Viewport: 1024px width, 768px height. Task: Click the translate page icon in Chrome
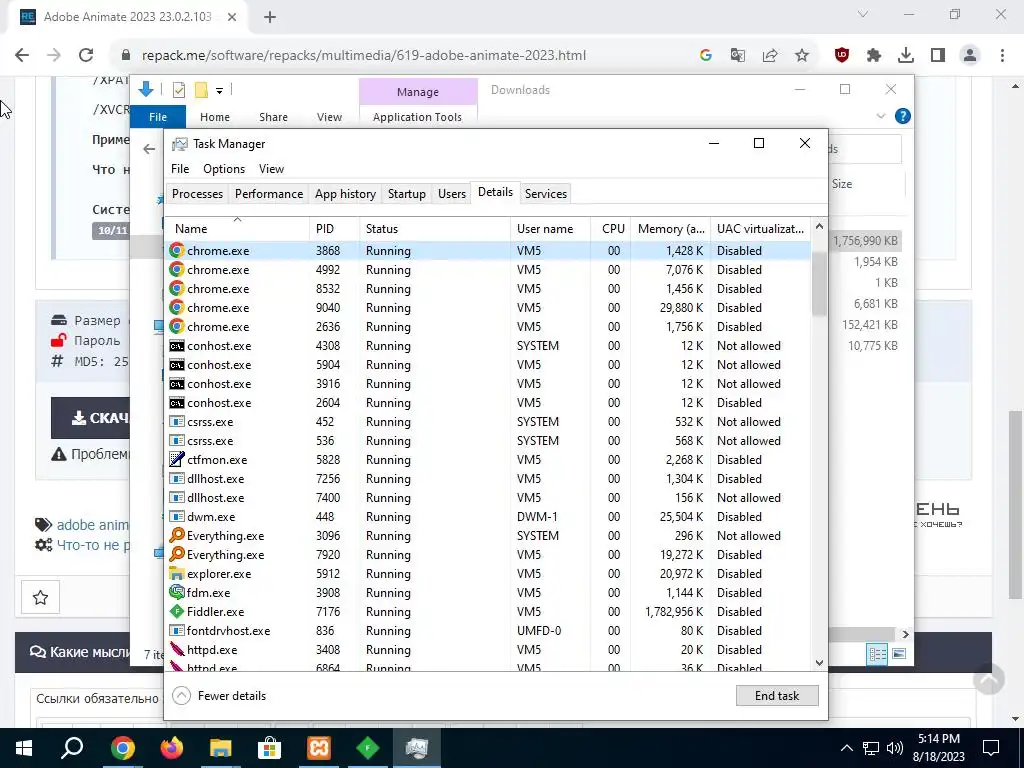(x=738, y=56)
